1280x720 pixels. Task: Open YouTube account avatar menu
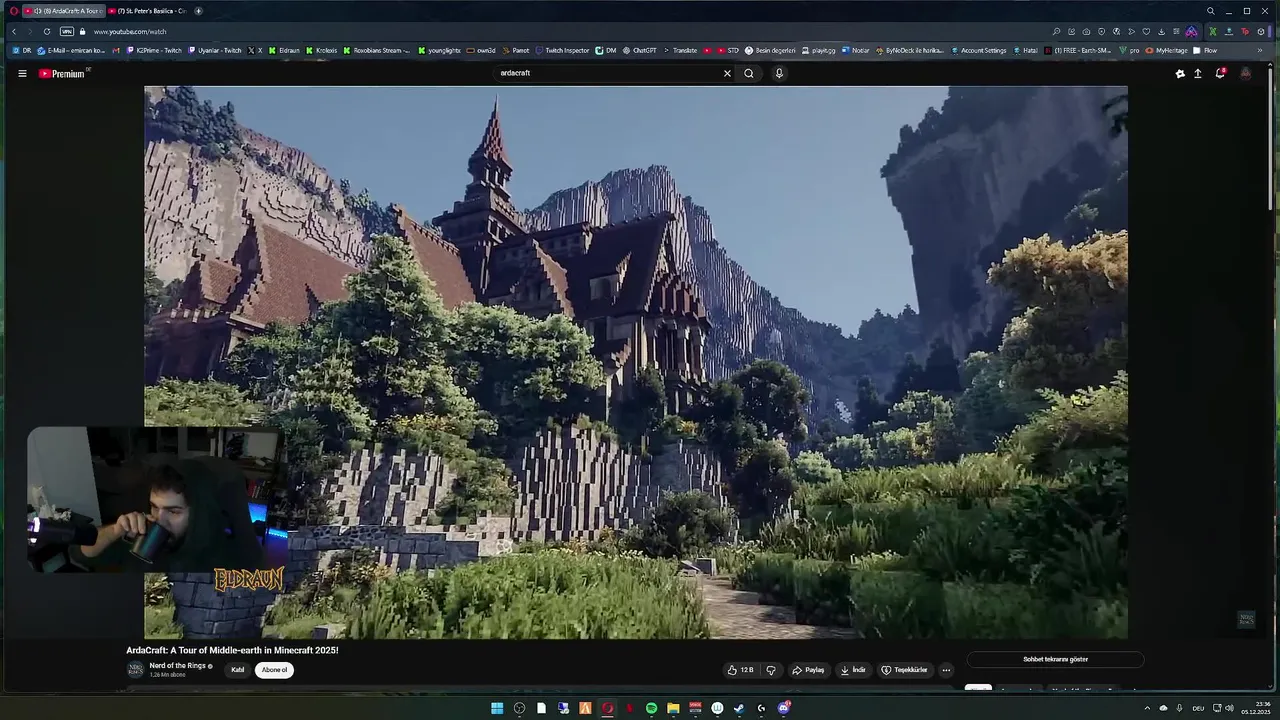click(x=1245, y=73)
